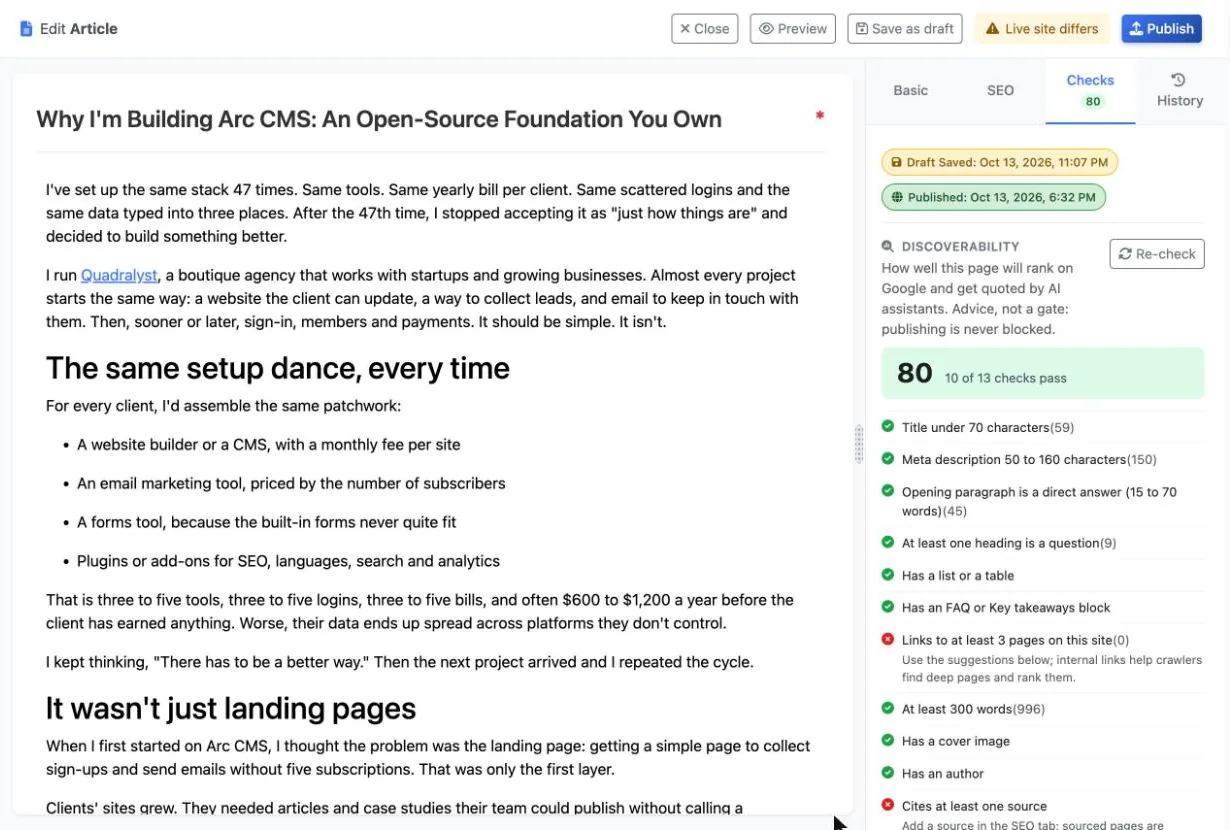Click the green check beside Has an FAQ block
1230x830 pixels.
(x=888, y=607)
